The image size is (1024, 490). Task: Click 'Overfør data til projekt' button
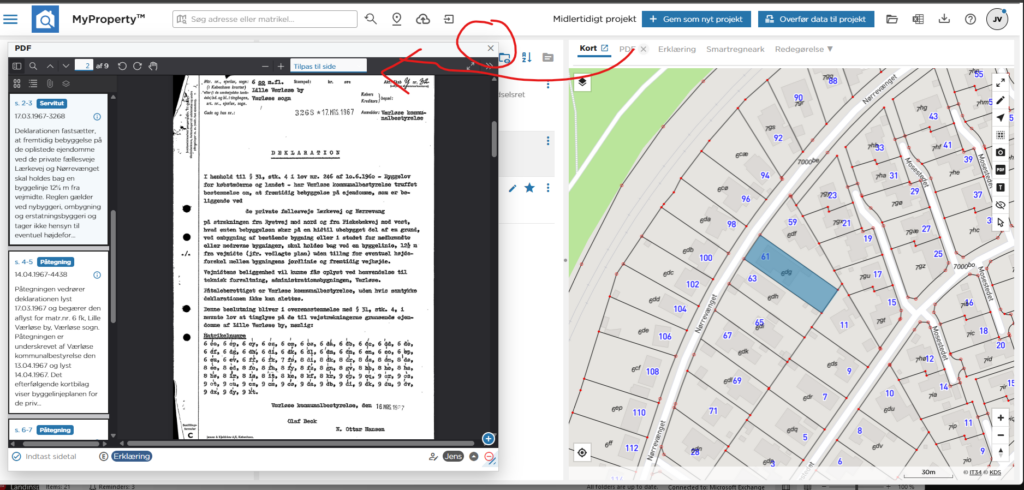tap(816, 19)
